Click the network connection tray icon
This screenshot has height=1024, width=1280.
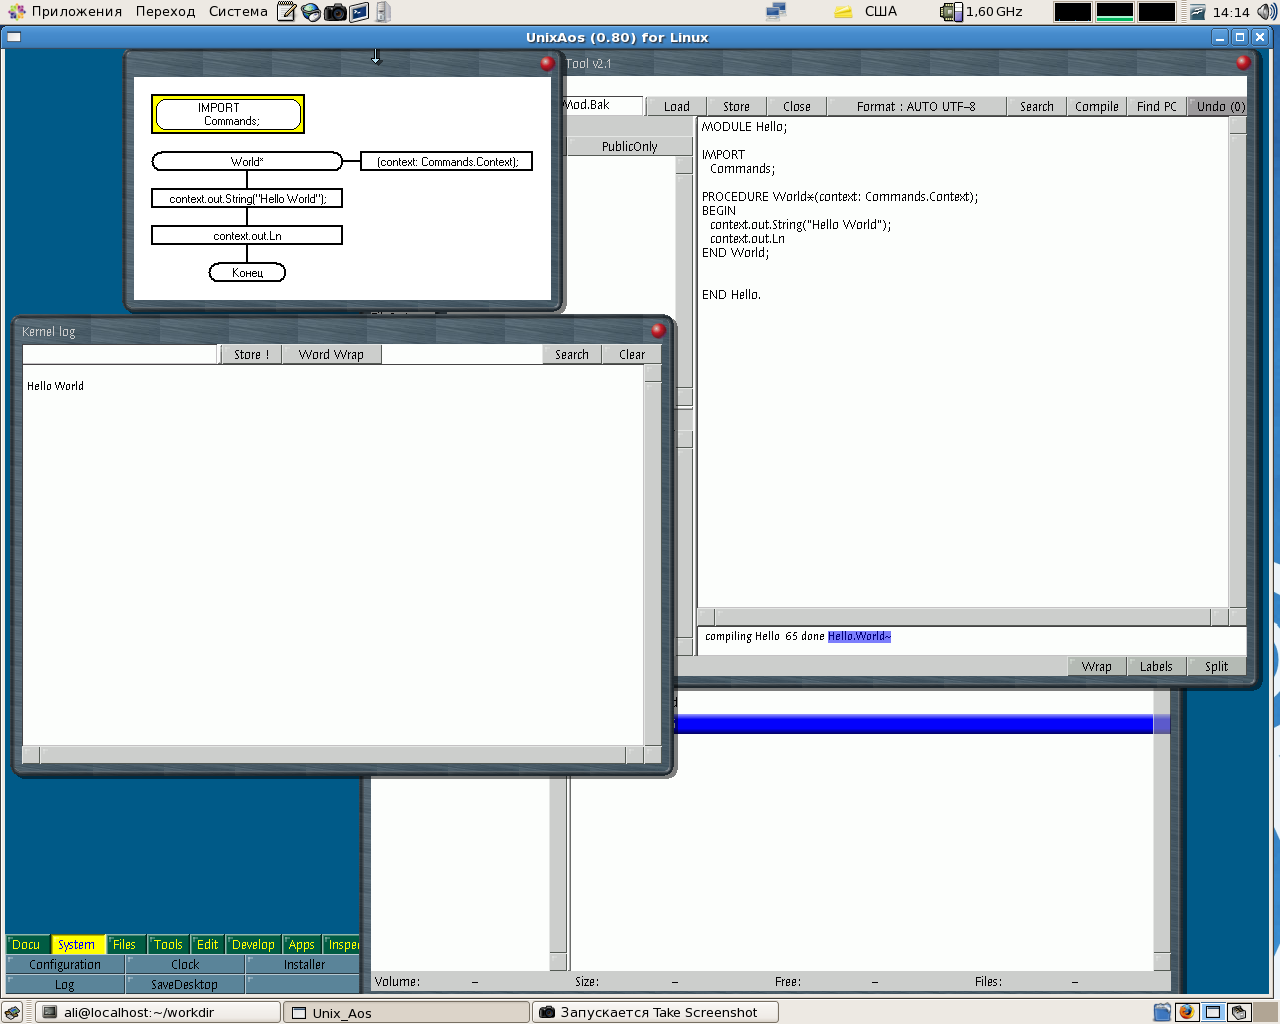point(776,12)
